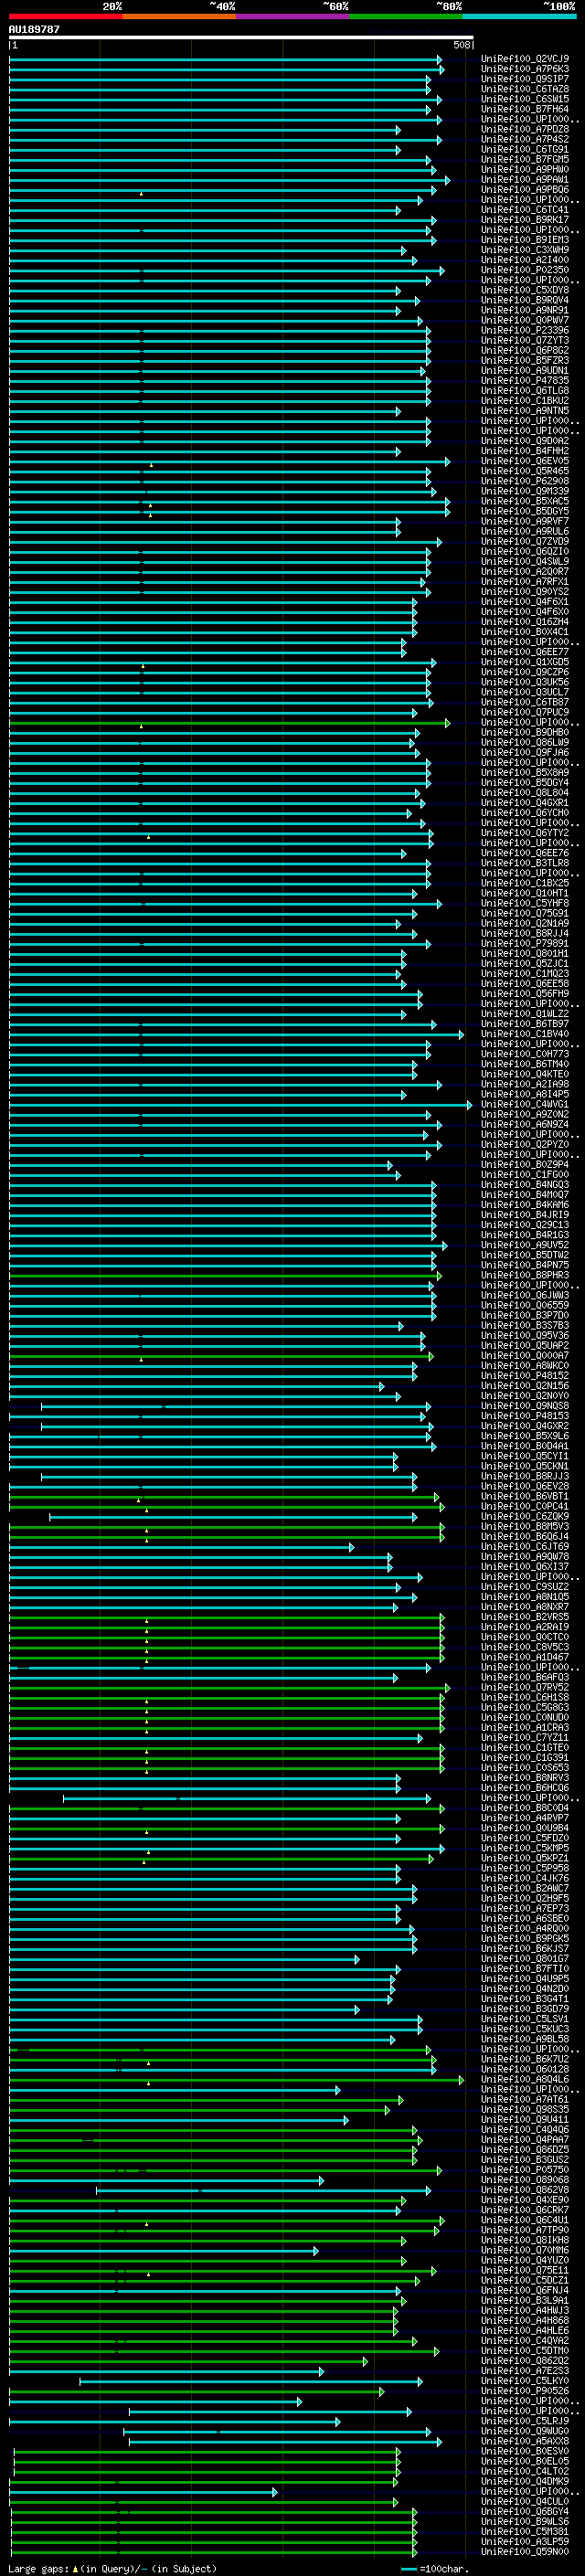
Task: Click the query end position 508
Action: point(462,45)
